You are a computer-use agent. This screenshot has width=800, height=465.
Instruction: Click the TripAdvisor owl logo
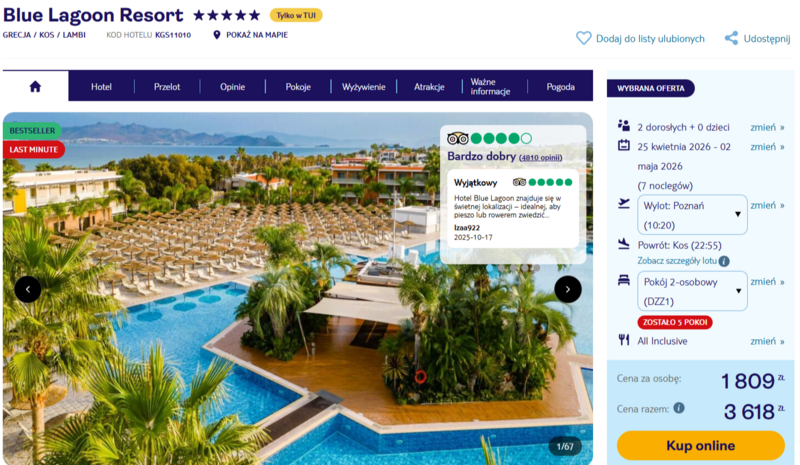coord(458,138)
